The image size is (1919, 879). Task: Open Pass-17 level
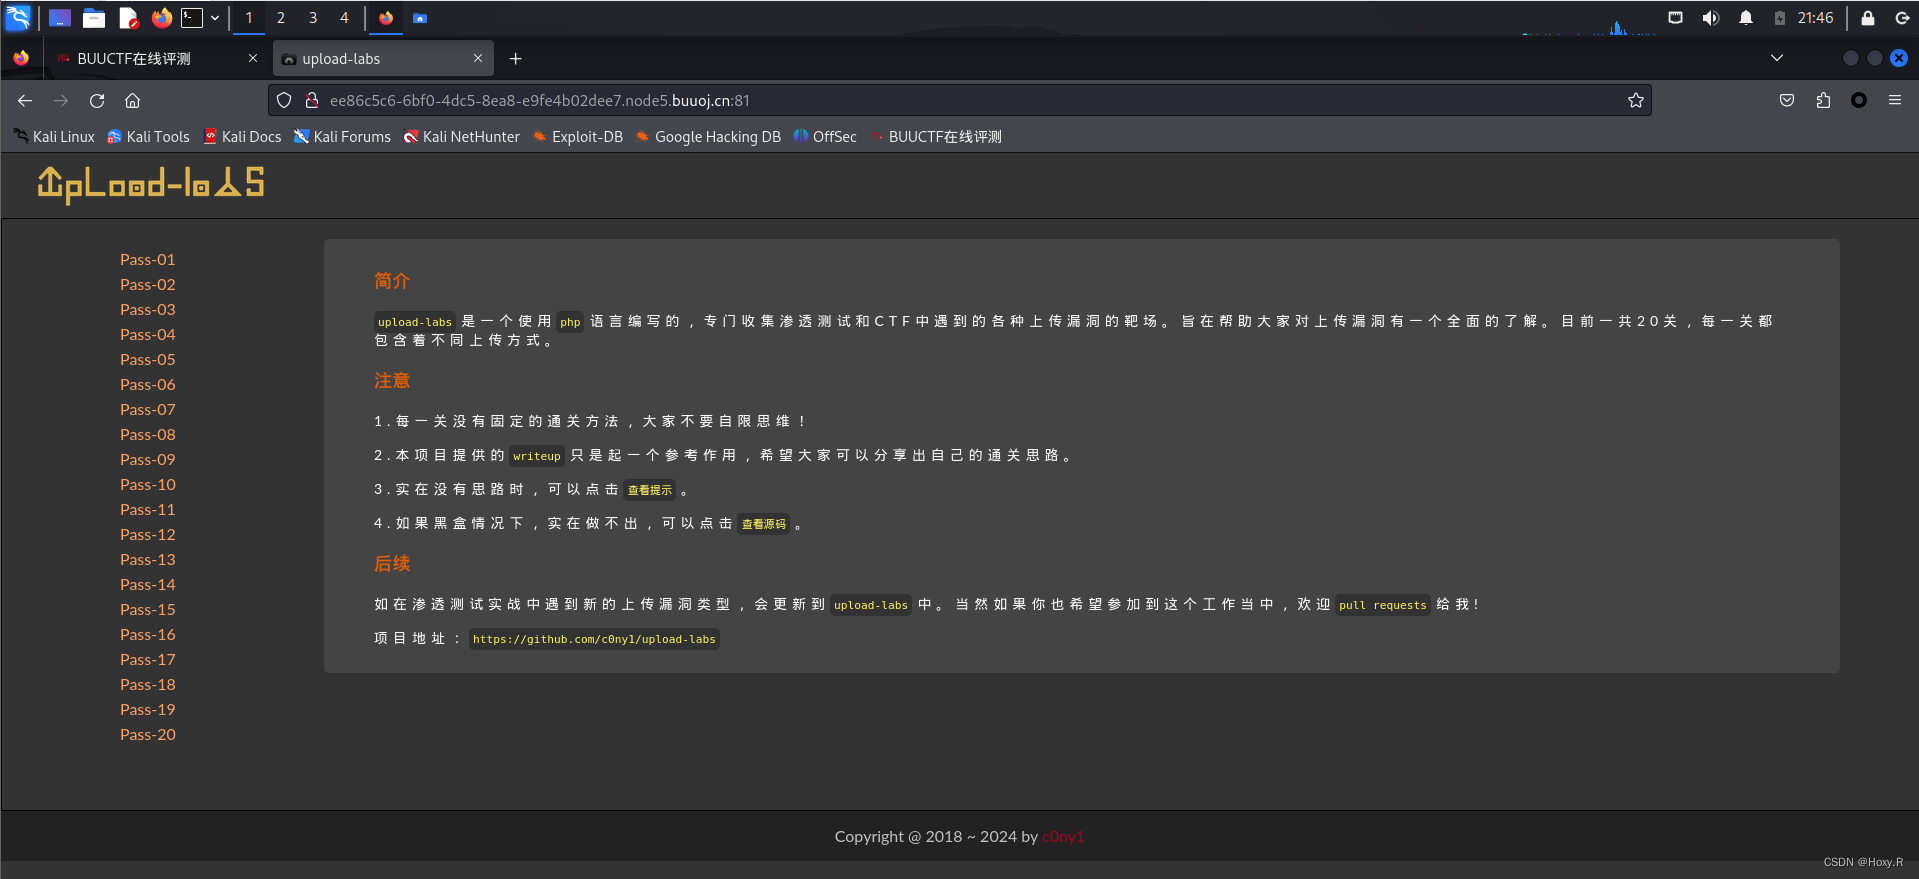(148, 659)
